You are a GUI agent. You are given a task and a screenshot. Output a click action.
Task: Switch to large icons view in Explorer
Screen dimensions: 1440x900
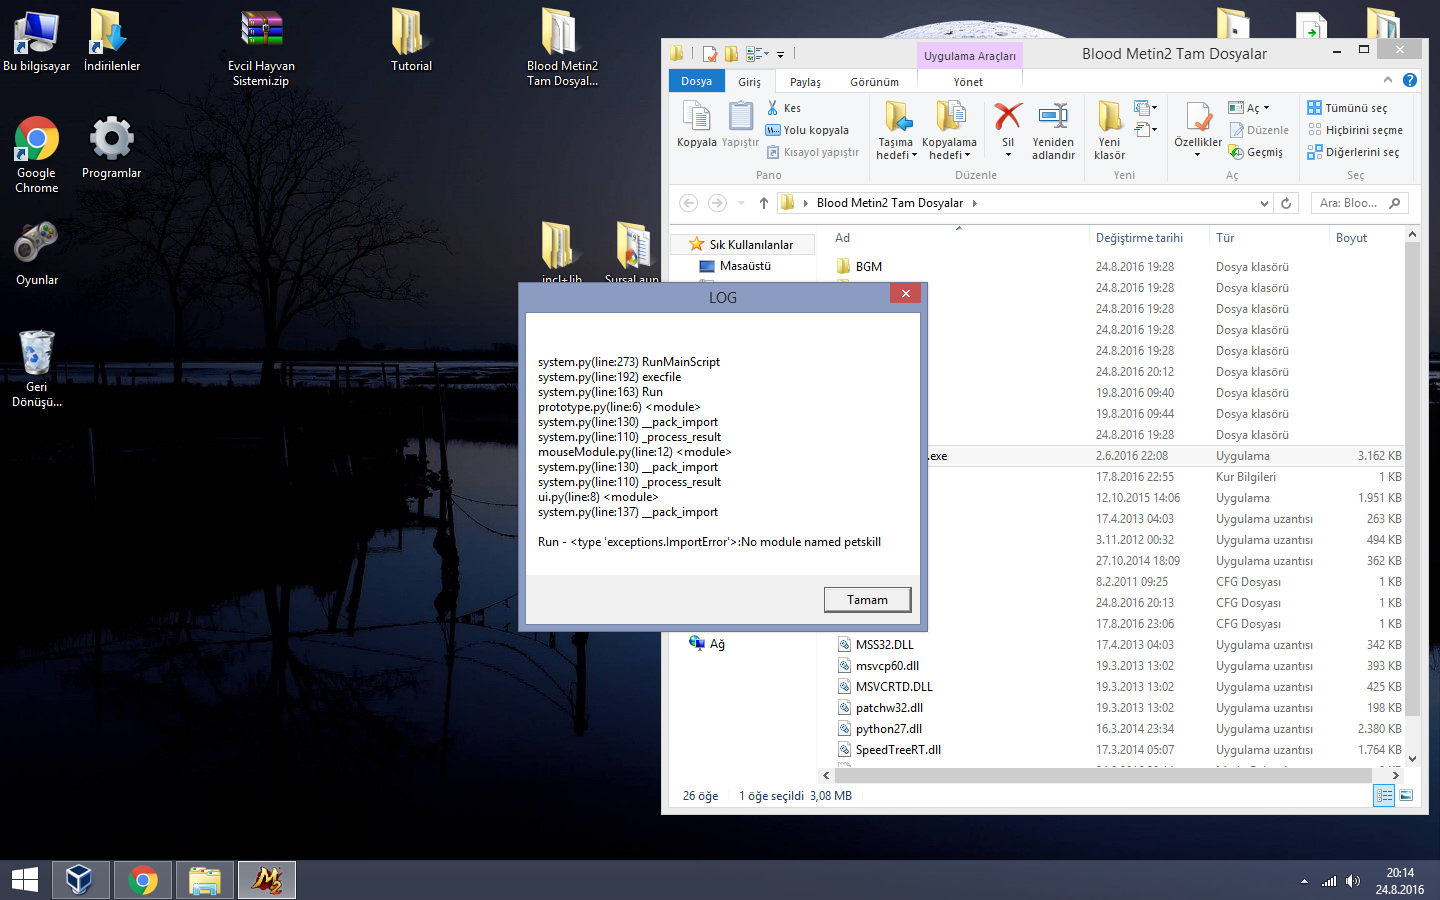point(1406,795)
